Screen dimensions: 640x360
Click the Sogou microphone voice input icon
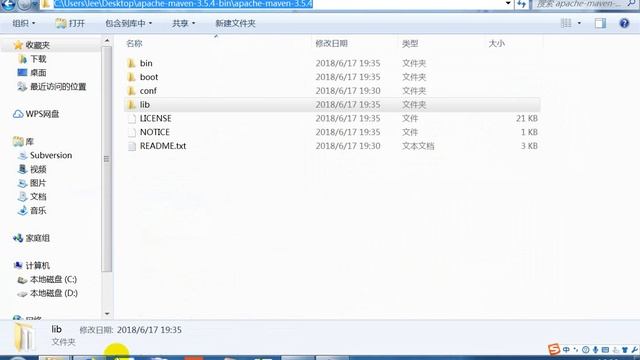pos(596,349)
